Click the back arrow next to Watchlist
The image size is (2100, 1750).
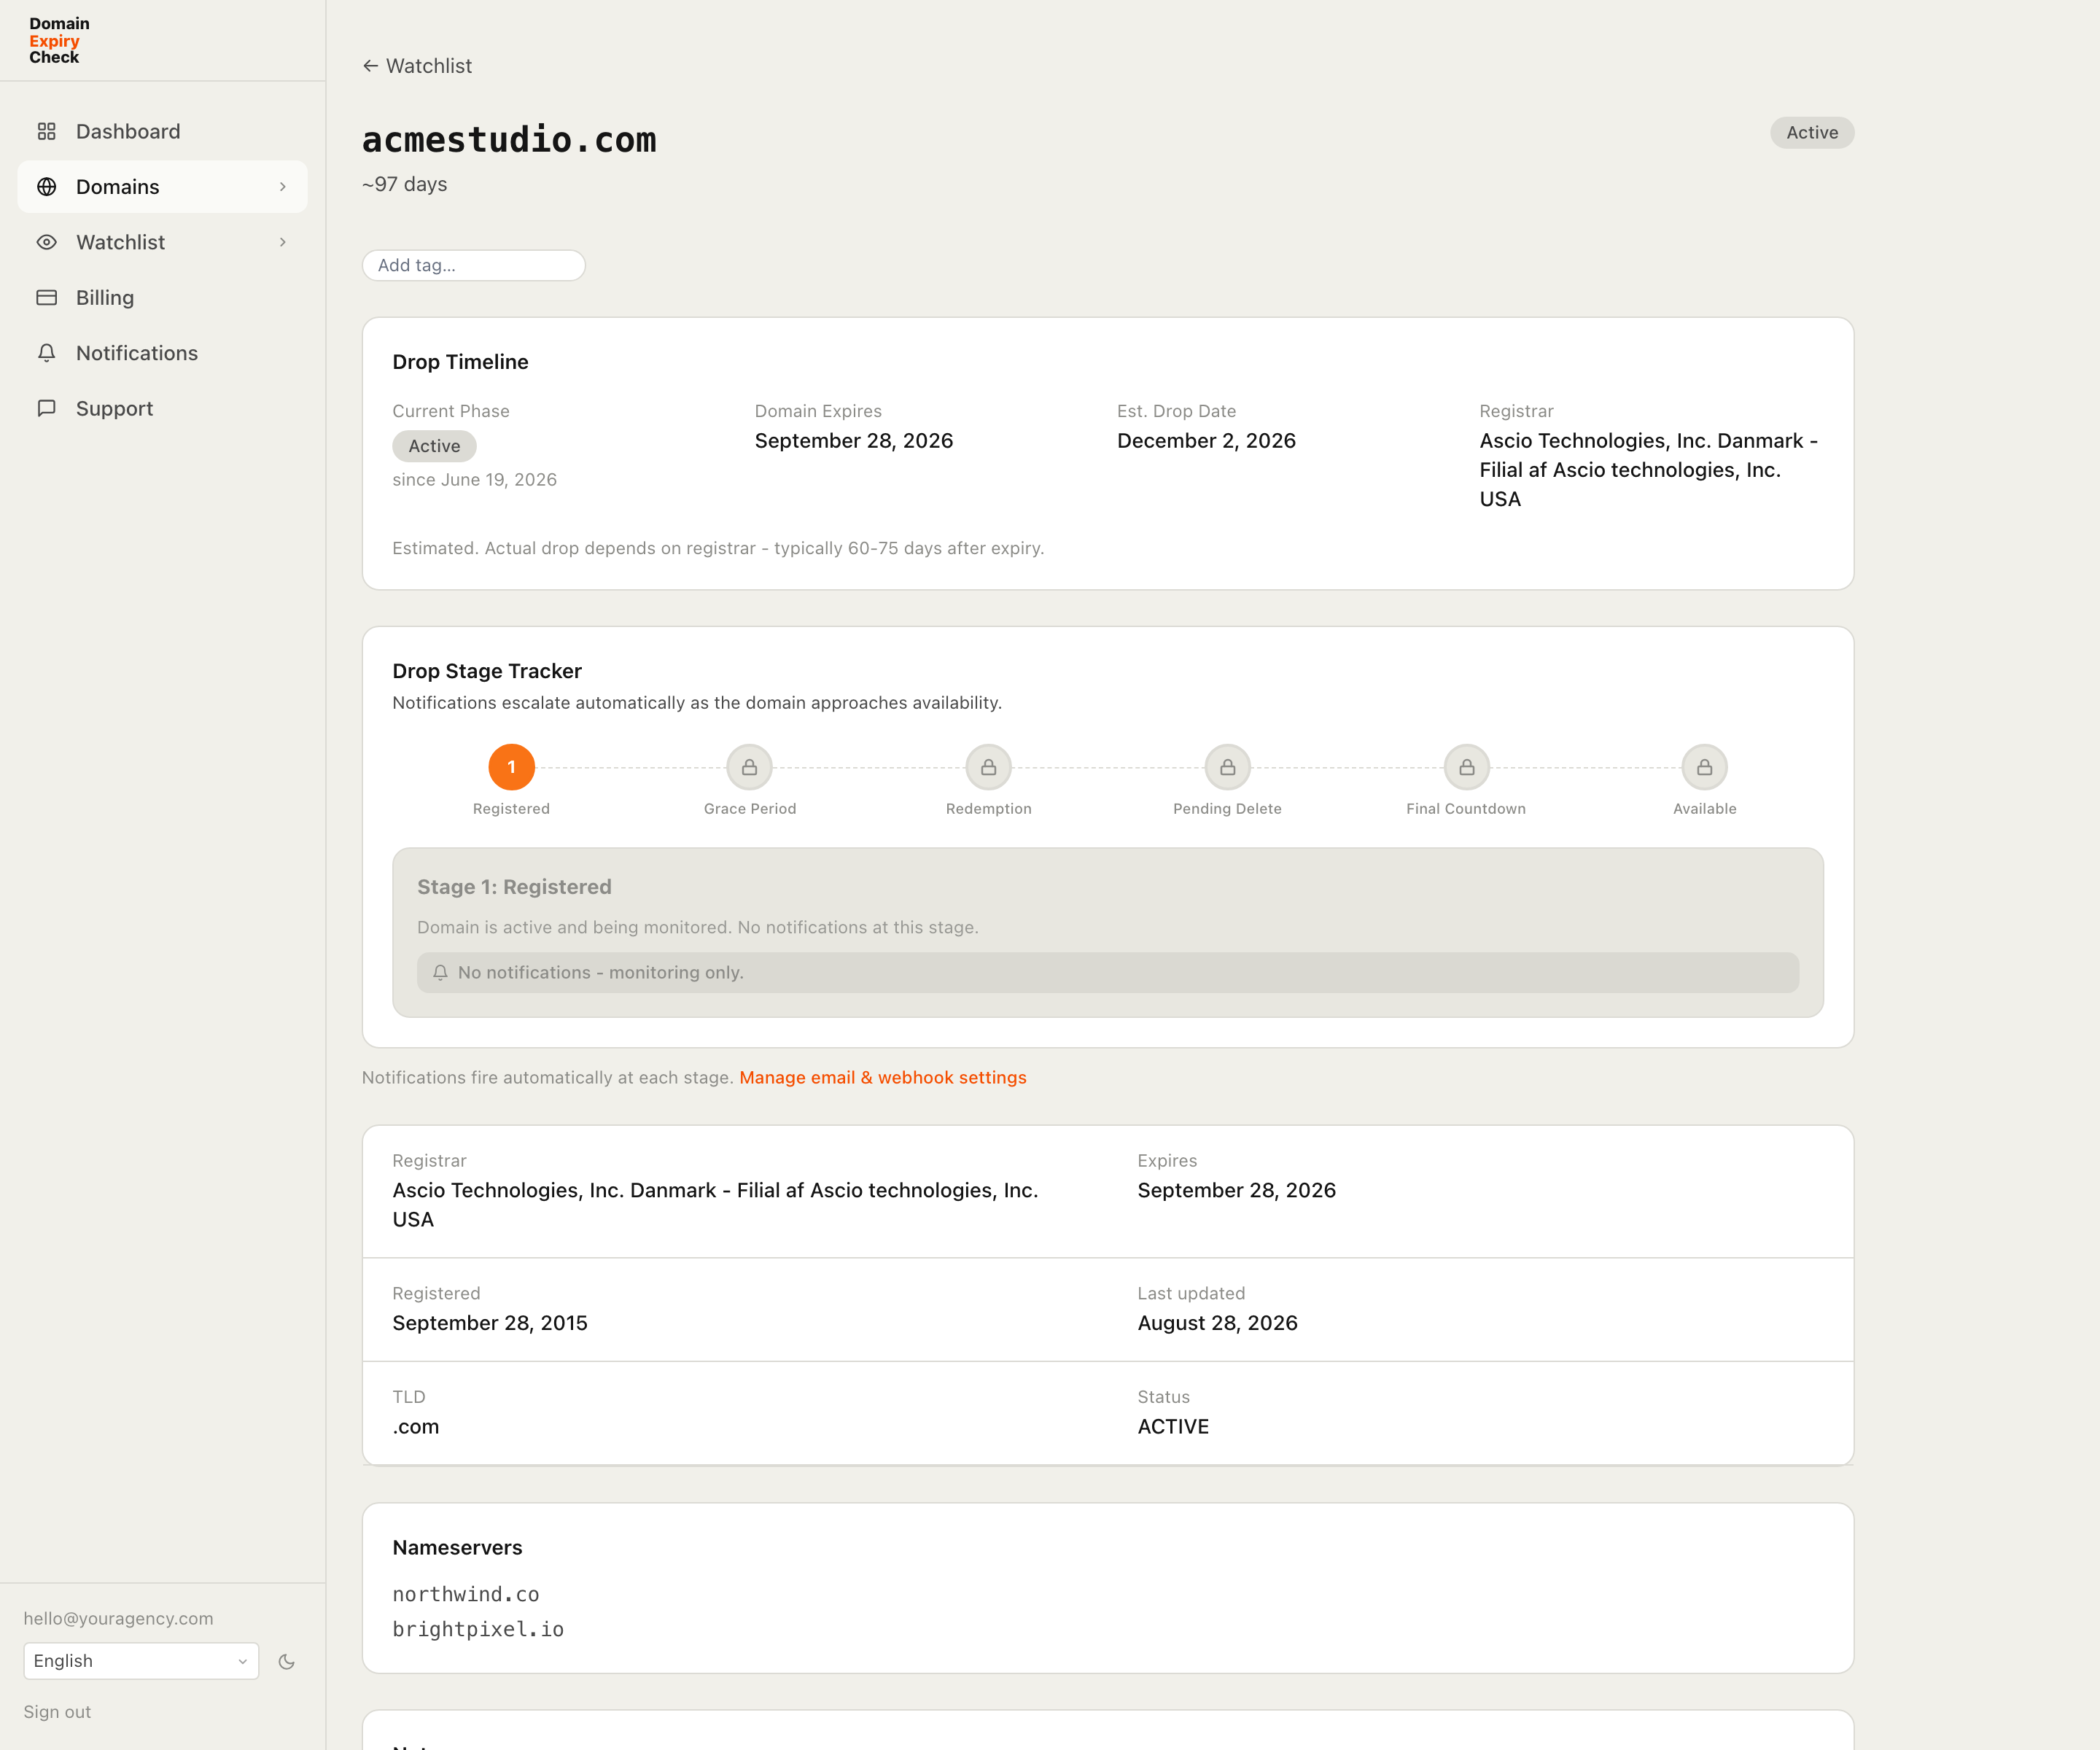click(370, 66)
